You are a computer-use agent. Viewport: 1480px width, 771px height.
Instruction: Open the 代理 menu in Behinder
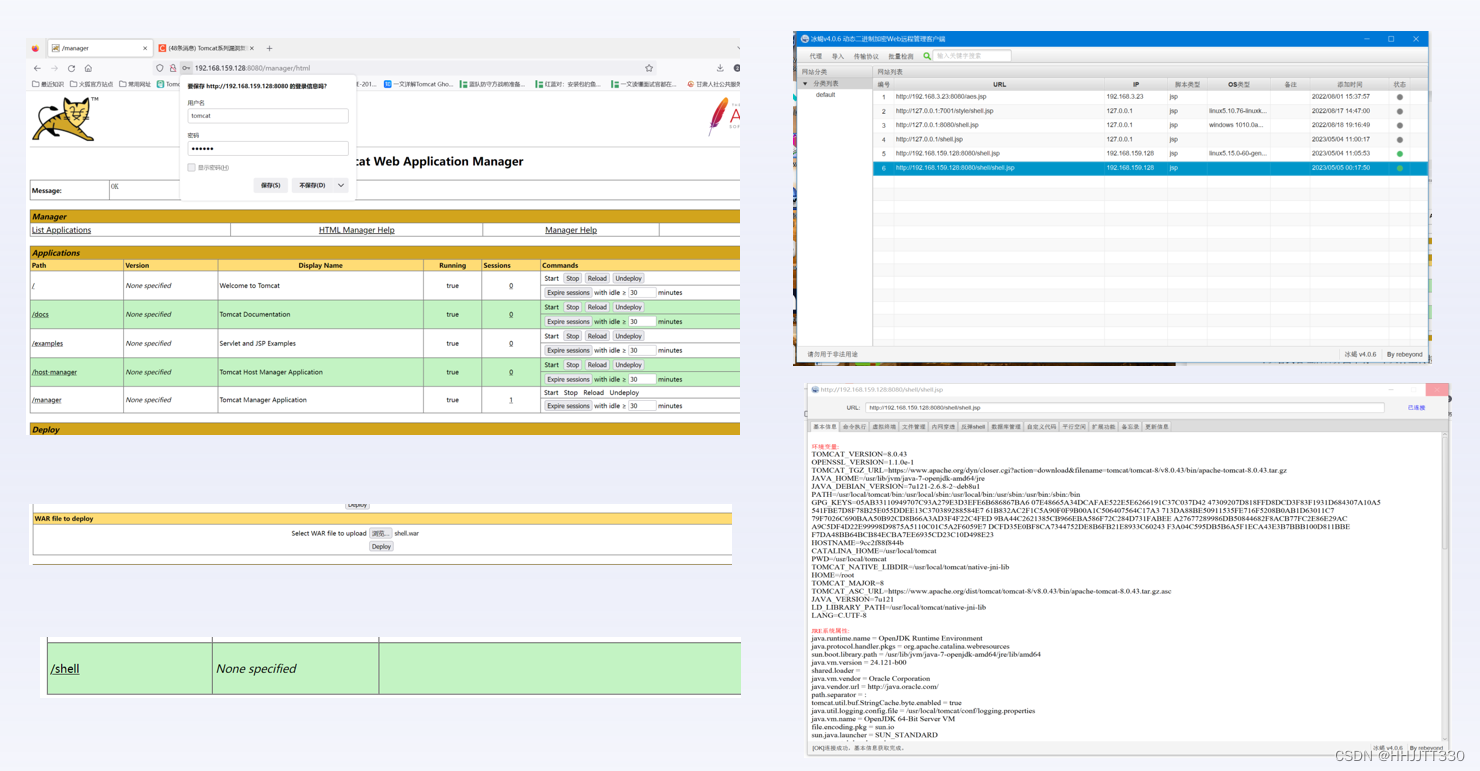[815, 57]
